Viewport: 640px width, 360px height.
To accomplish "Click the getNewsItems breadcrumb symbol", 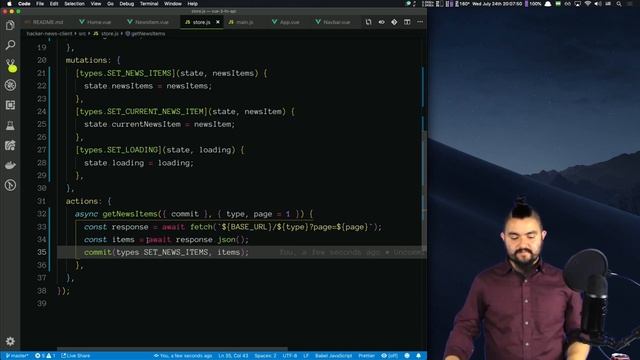I will (x=145, y=34).
